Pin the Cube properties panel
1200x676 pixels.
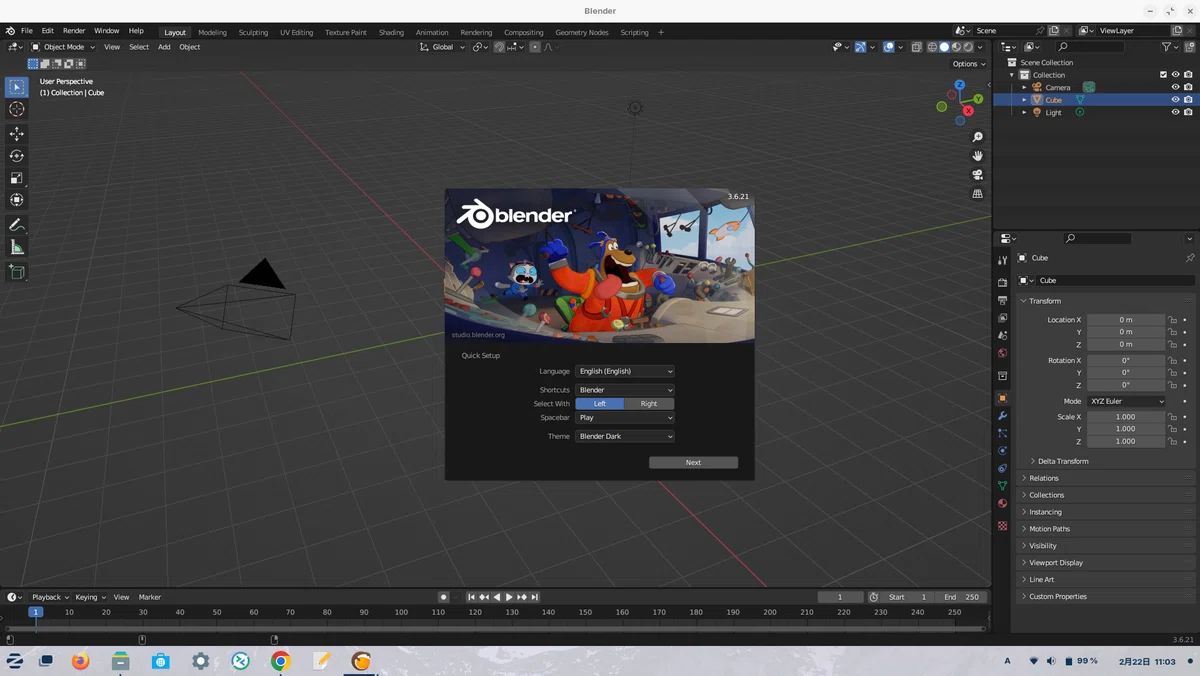point(1189,258)
